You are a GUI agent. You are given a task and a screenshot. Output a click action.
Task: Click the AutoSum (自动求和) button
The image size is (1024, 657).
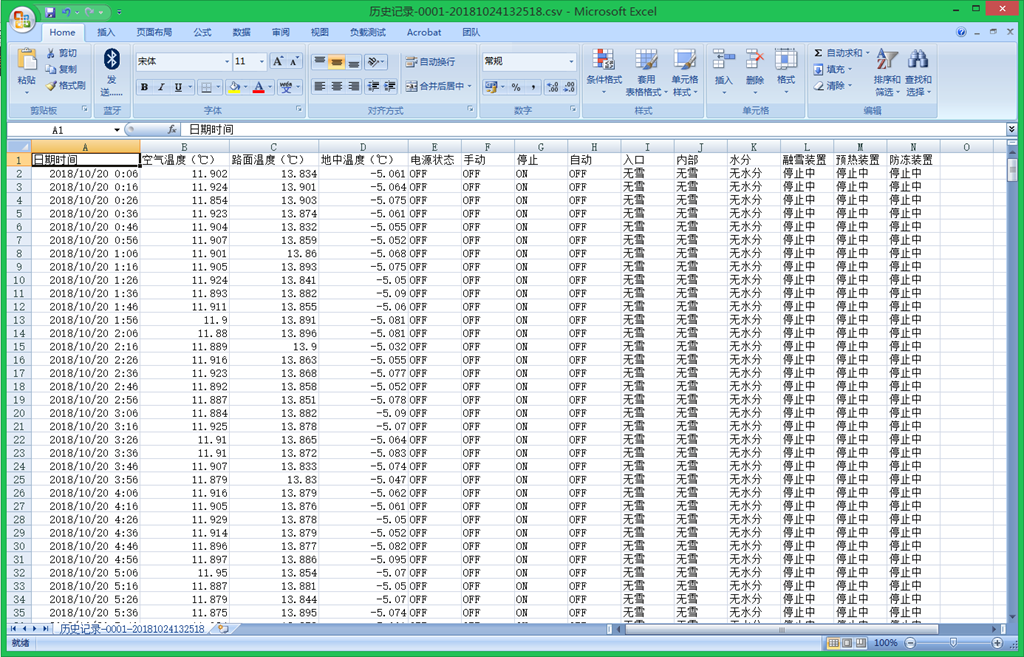pos(838,53)
